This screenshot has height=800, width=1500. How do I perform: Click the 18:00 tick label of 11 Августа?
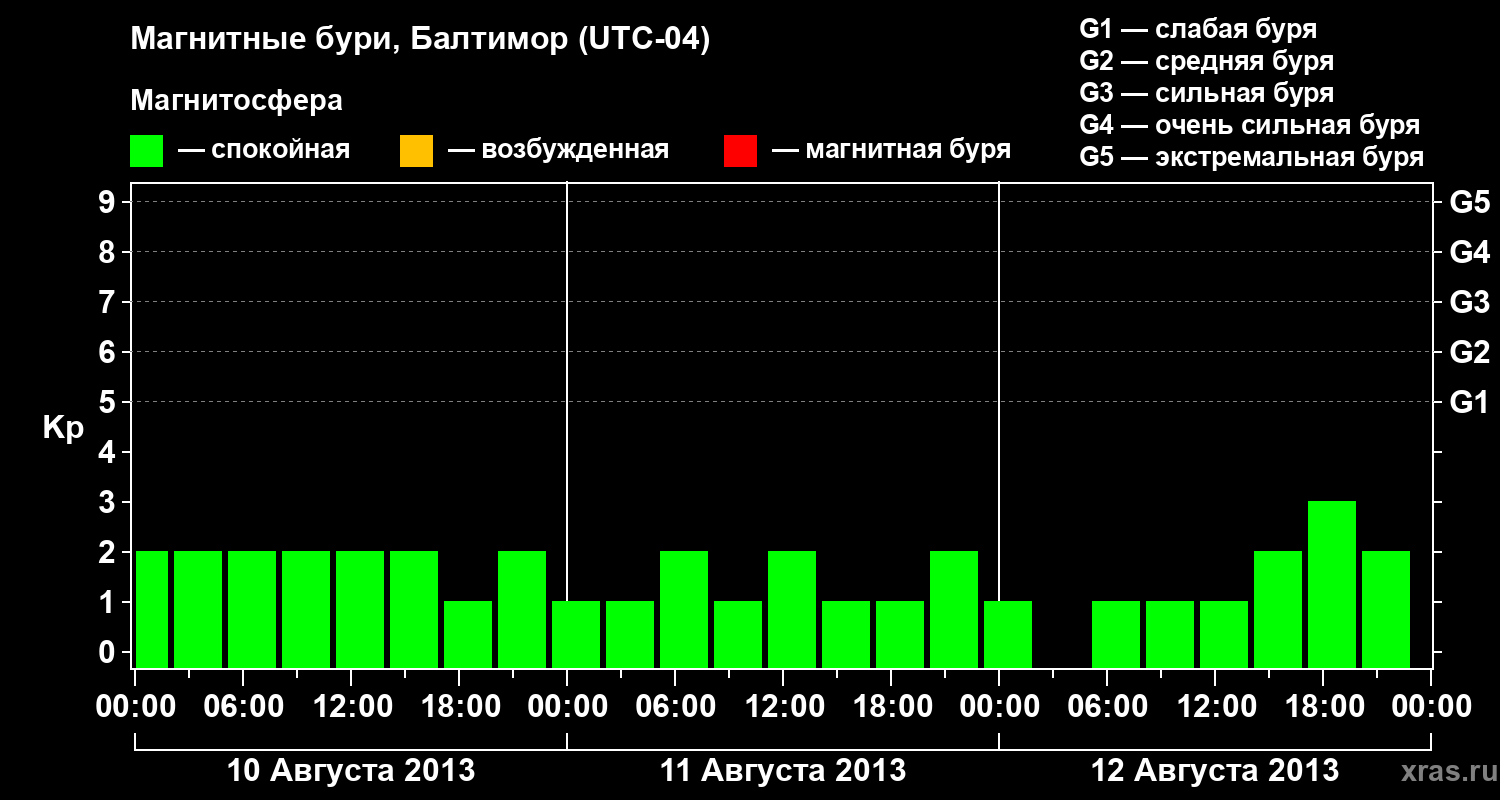(x=891, y=706)
